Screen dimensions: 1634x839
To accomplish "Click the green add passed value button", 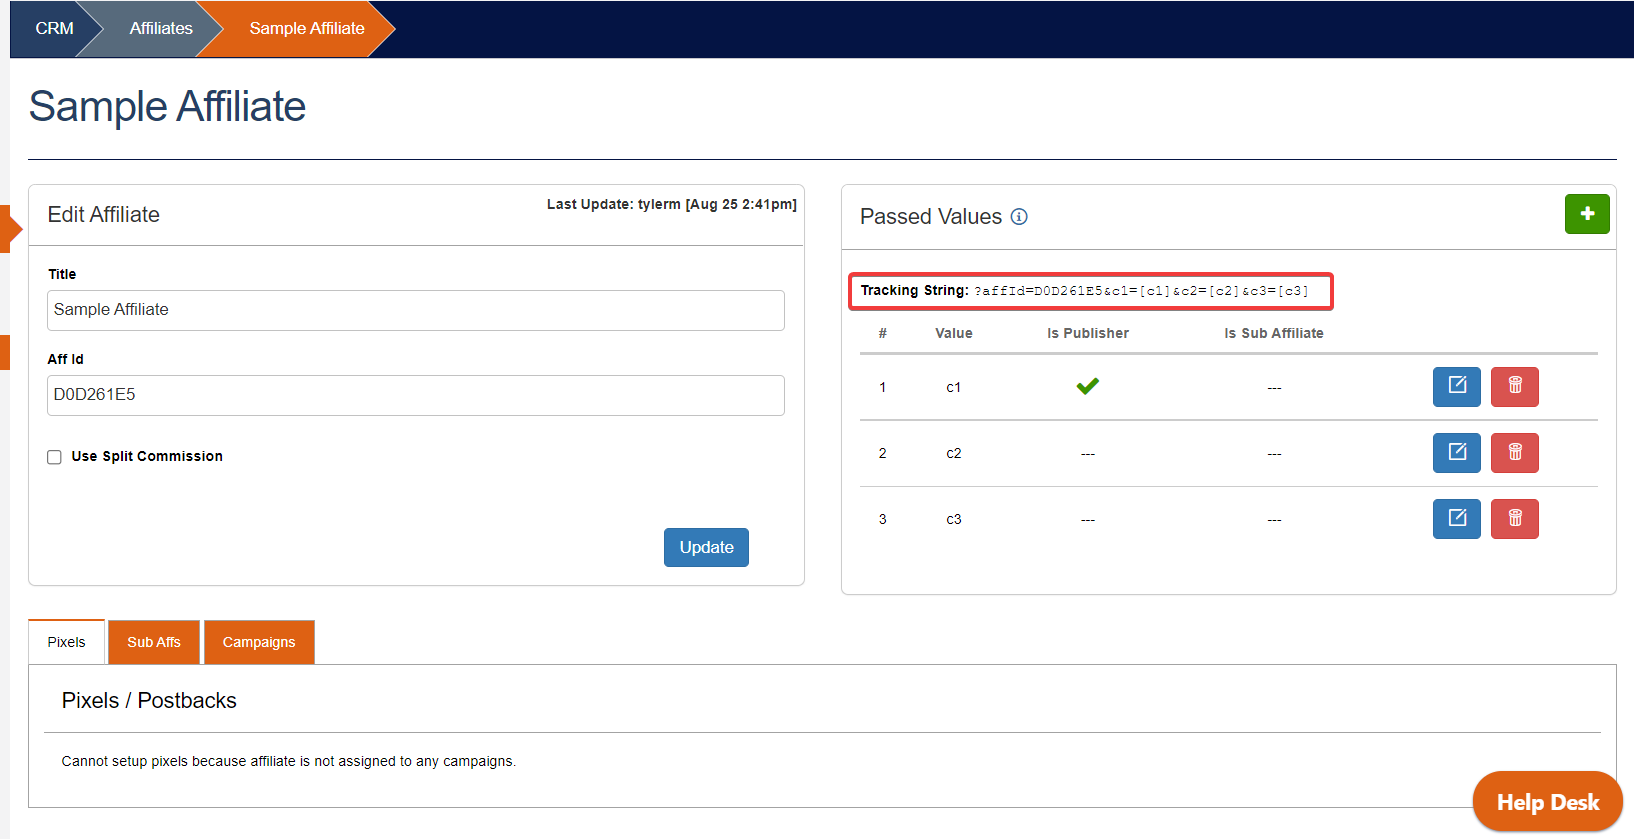I will (1586, 214).
